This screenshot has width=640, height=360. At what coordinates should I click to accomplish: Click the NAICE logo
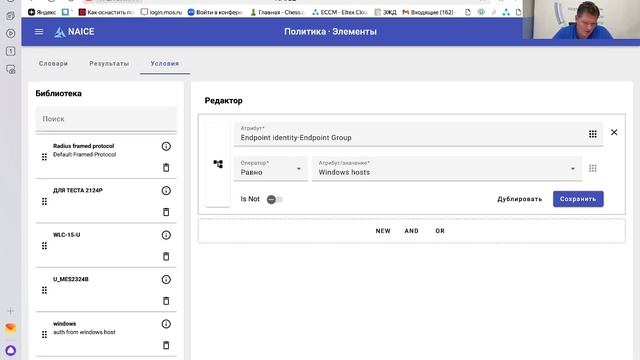coord(74,32)
